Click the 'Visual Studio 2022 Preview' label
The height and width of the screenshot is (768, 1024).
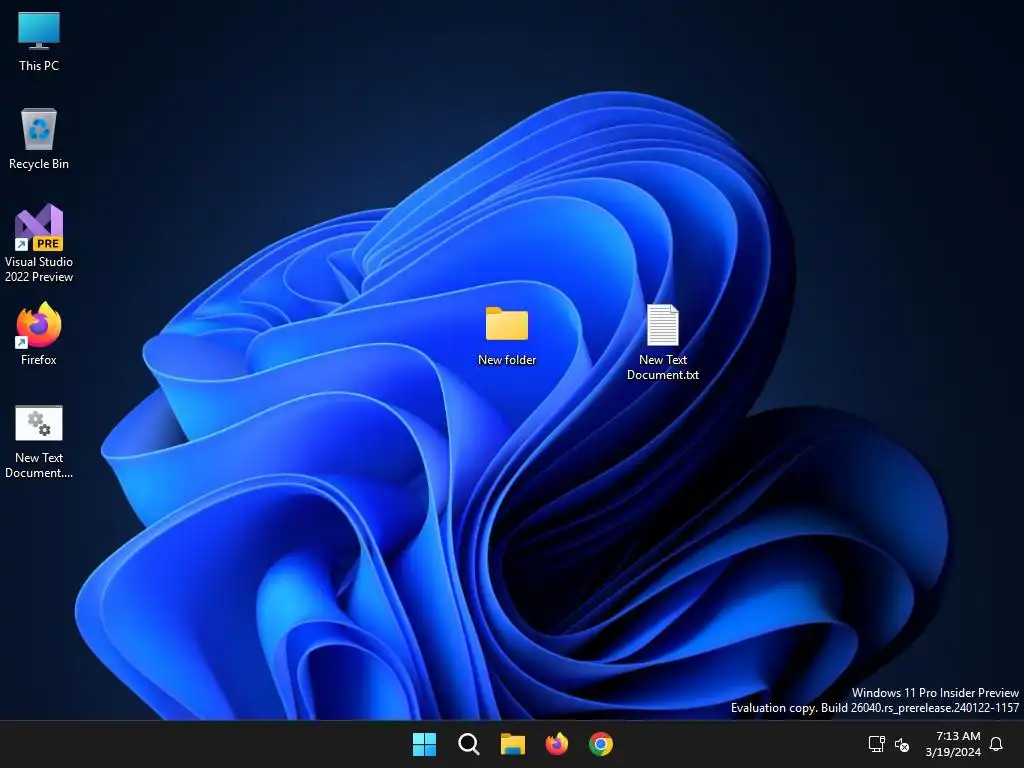pos(39,269)
